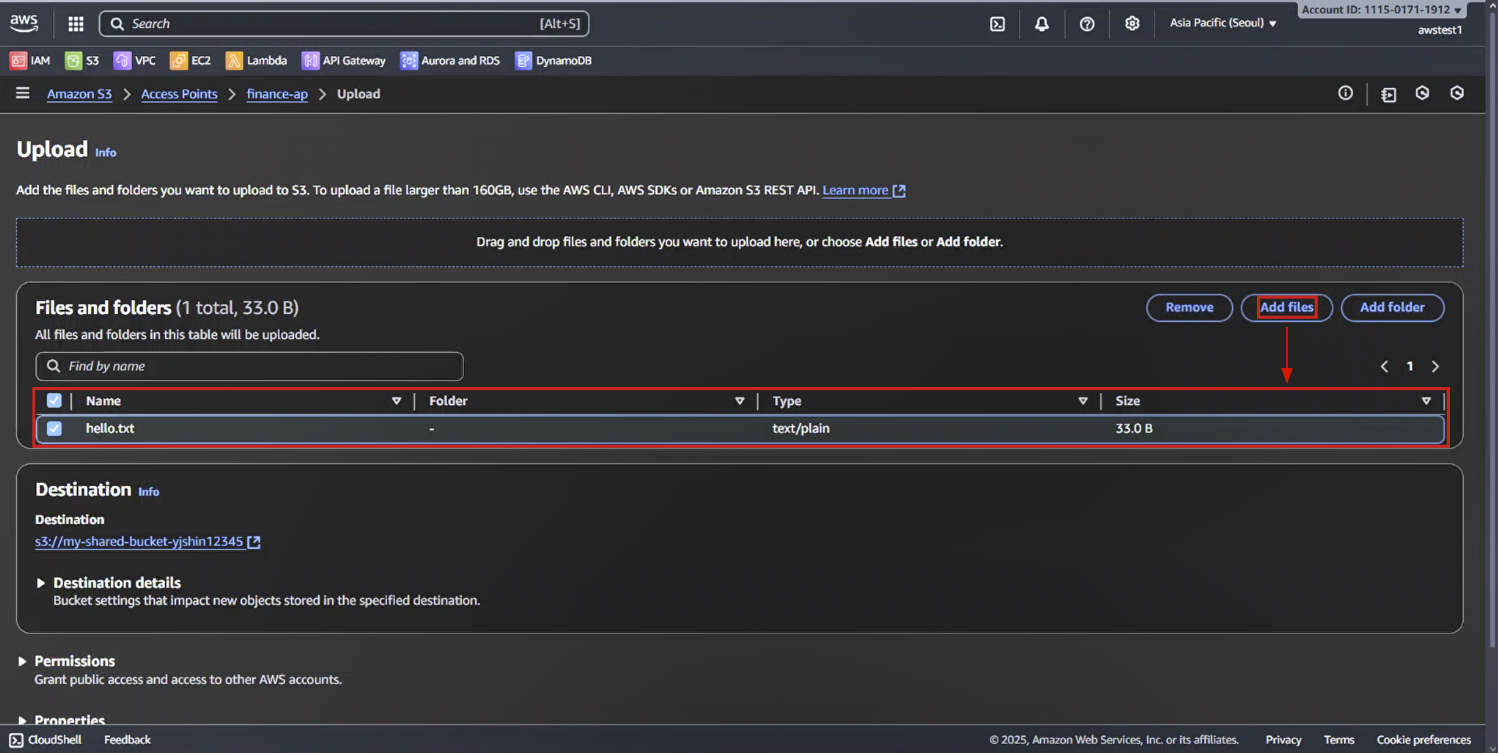The width and height of the screenshot is (1498, 753).
Task: Open external link icon beside Learn more
Action: point(899,191)
